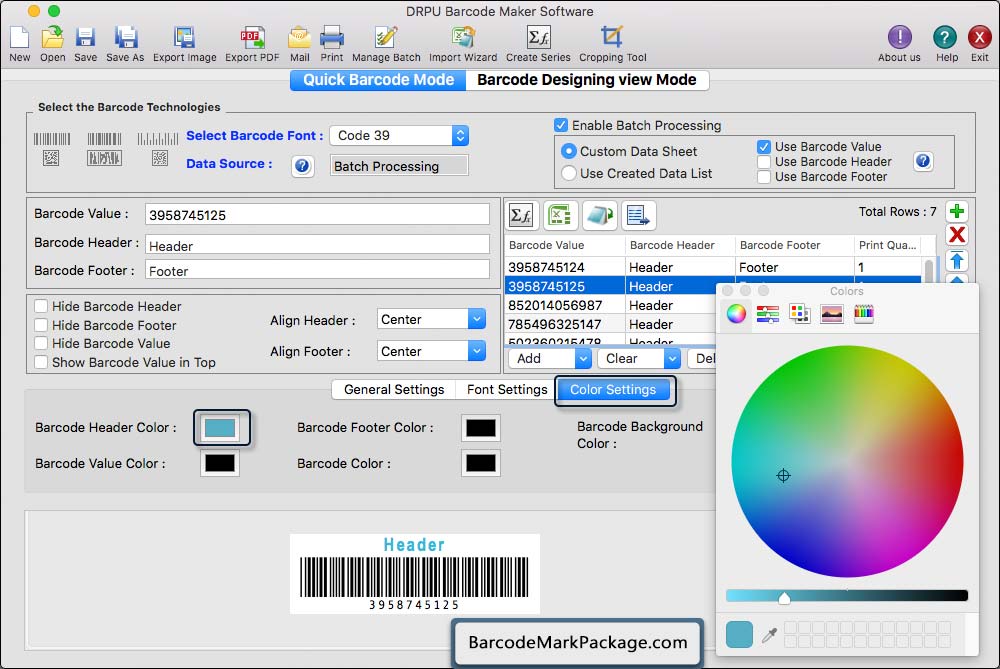
Task: Open the Import Wizard tool
Action: click(463, 39)
